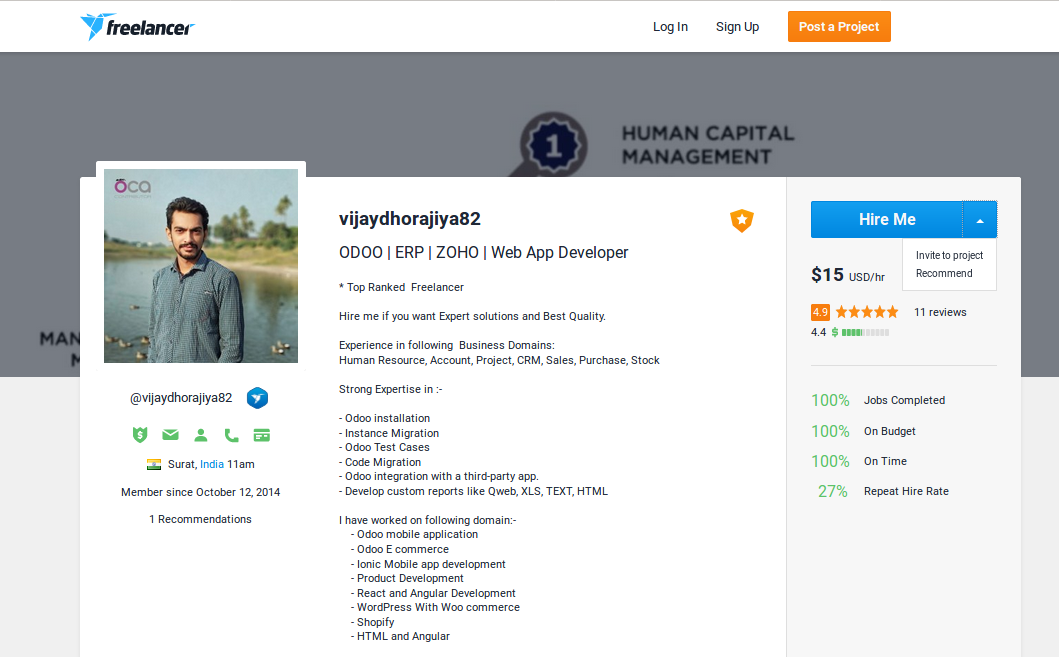Click the deposit made card icon
Screen dimensions: 1059x657
point(261,436)
